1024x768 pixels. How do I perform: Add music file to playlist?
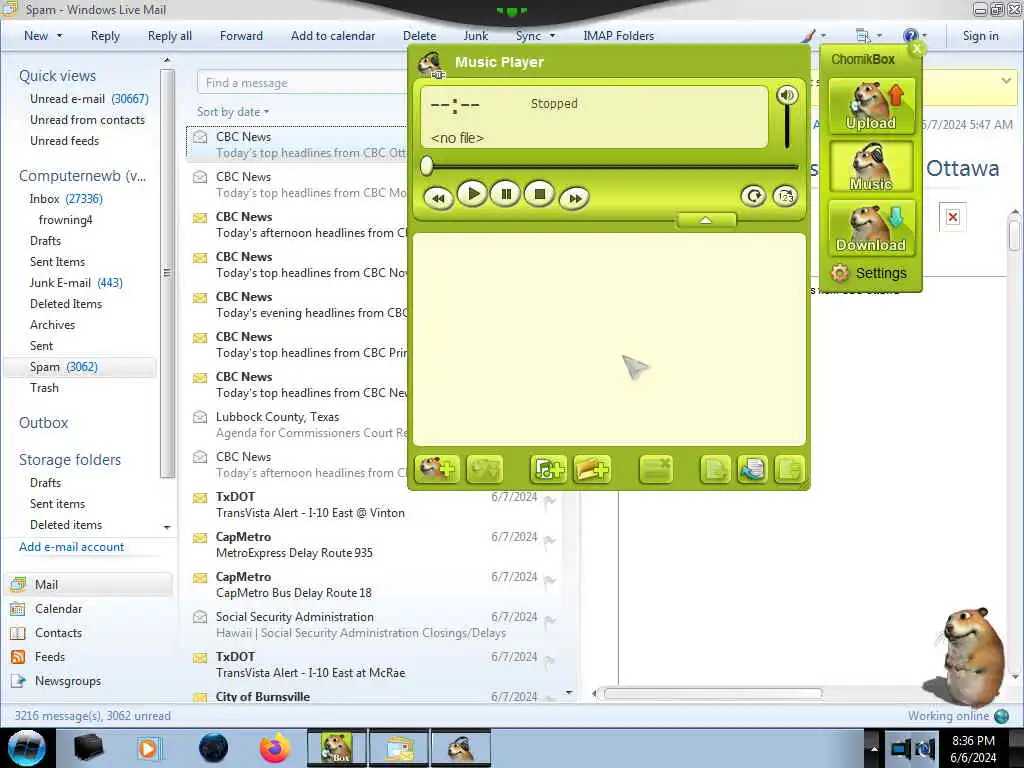548,469
